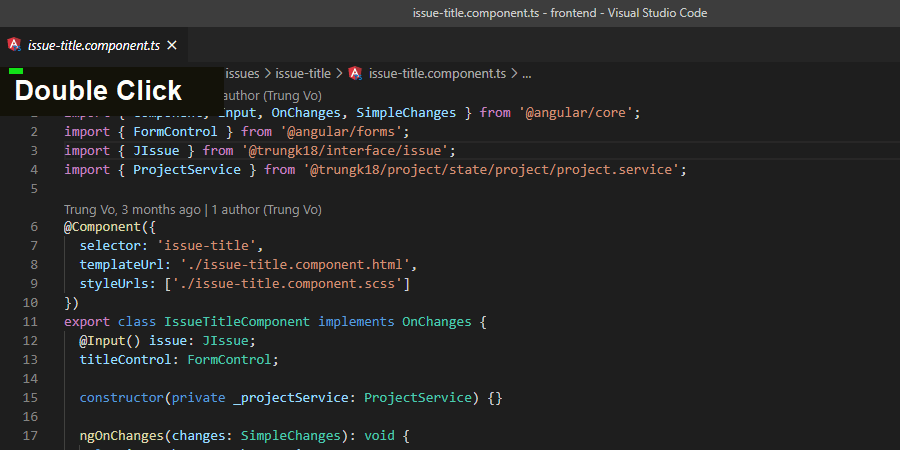The width and height of the screenshot is (900, 450).
Task: Click the './issue-title.component.scss' path string
Action: click(x=288, y=284)
